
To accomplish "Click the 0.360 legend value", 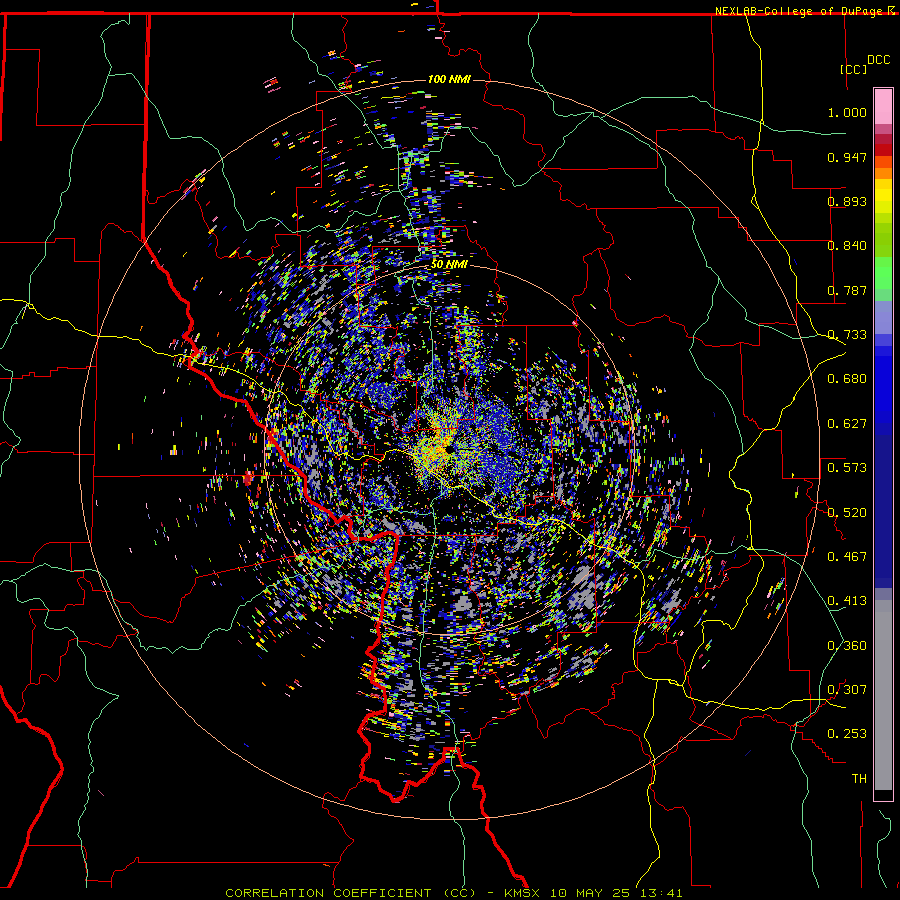I will click(x=847, y=645).
